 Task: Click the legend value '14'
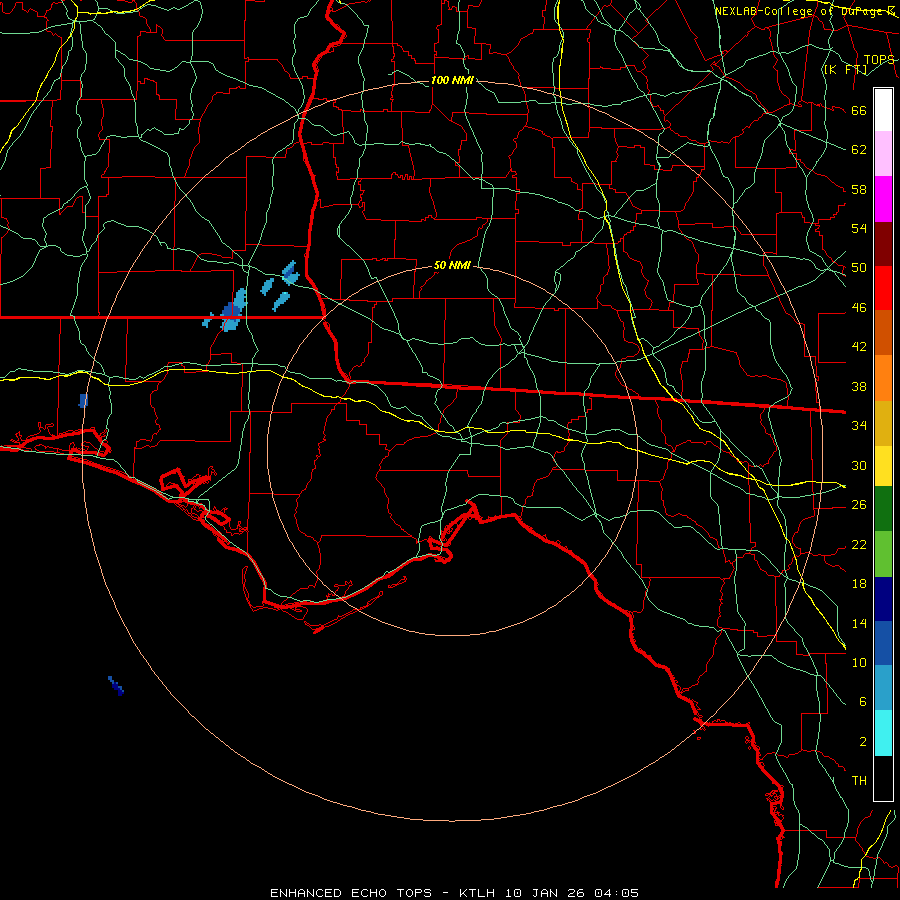(859, 623)
